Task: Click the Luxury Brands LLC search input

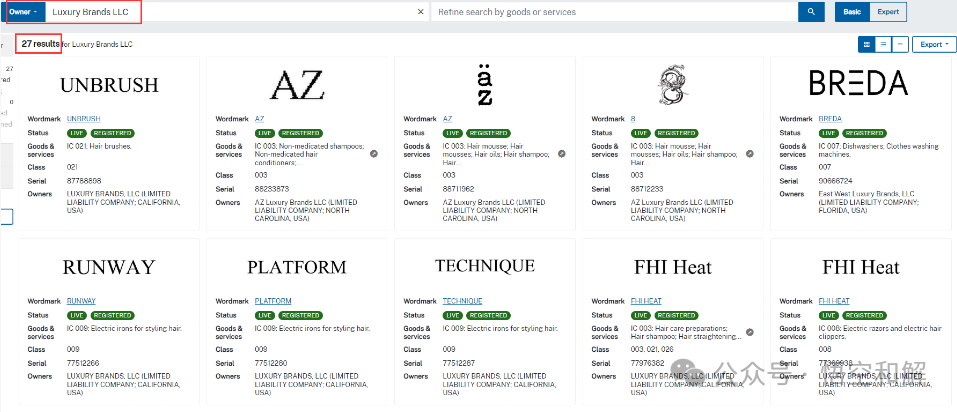Action: [230, 12]
